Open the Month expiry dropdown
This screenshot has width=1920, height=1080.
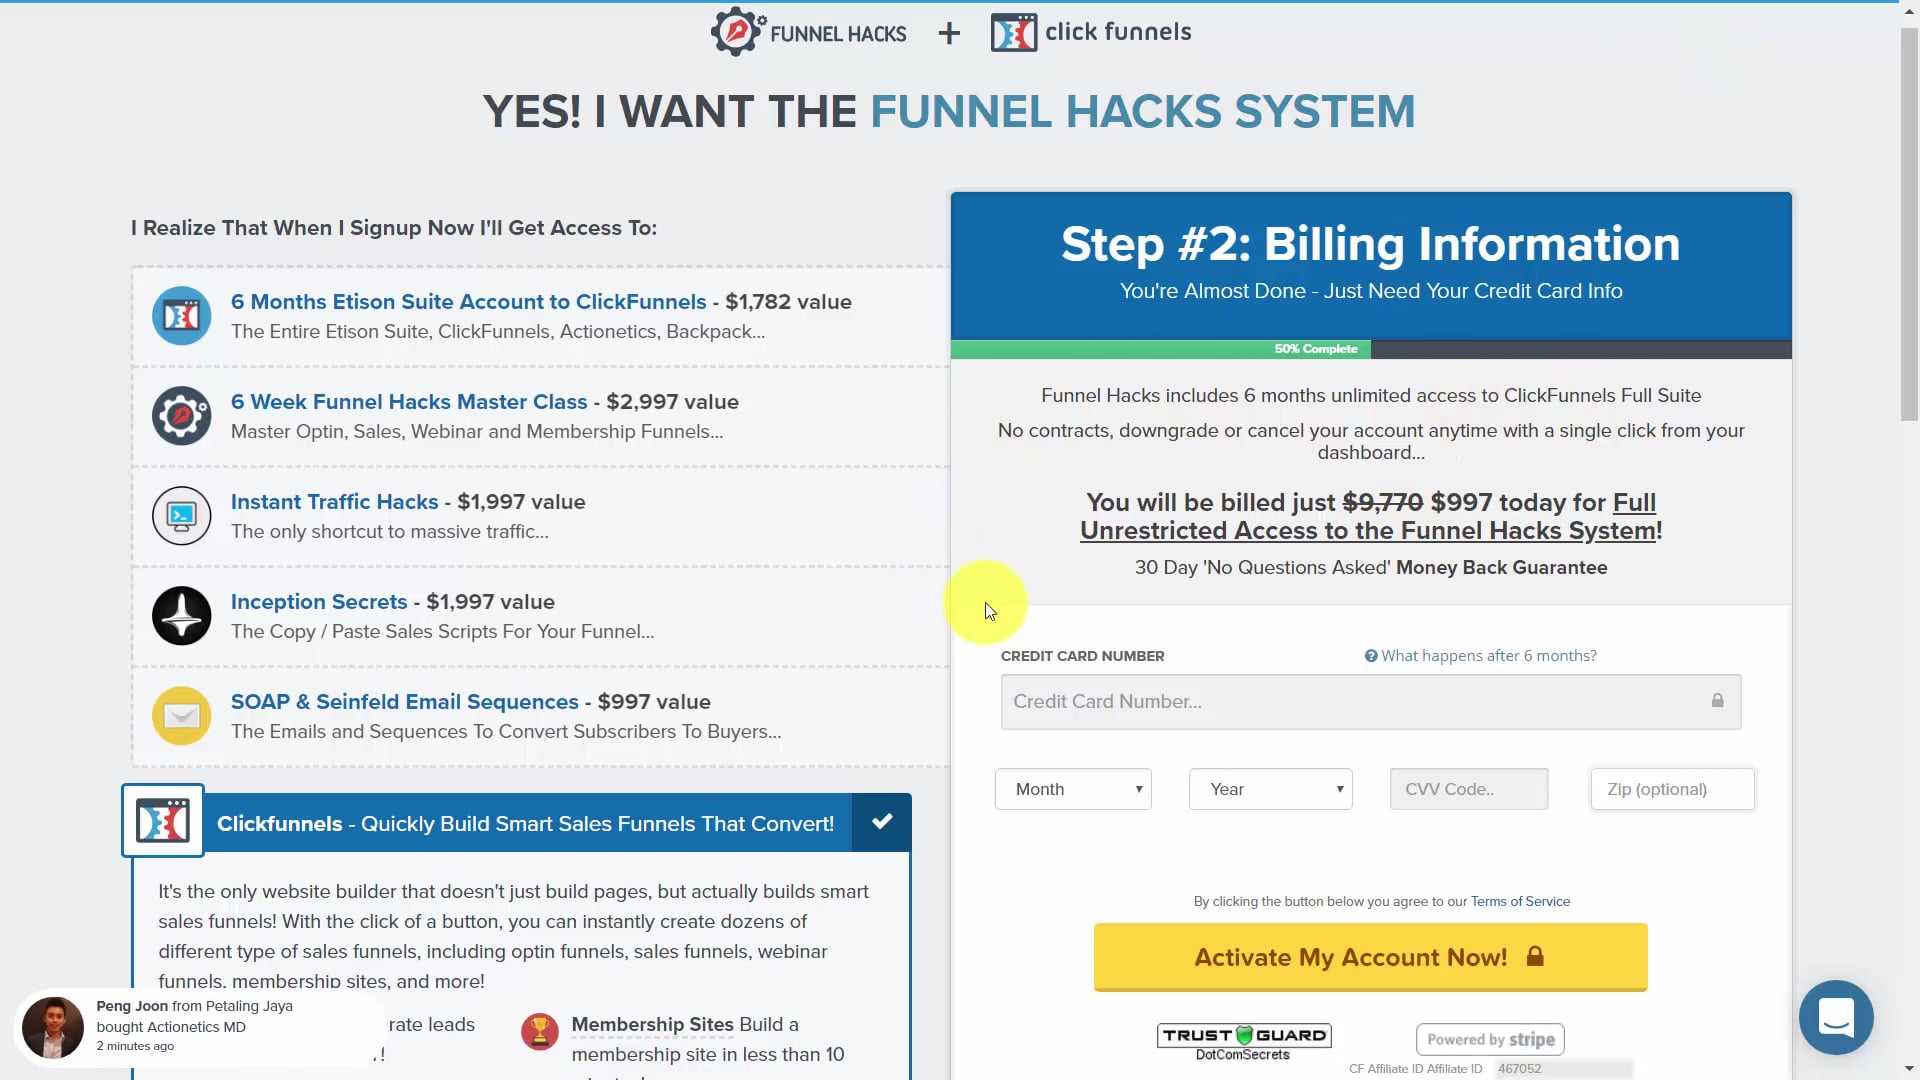click(1073, 789)
